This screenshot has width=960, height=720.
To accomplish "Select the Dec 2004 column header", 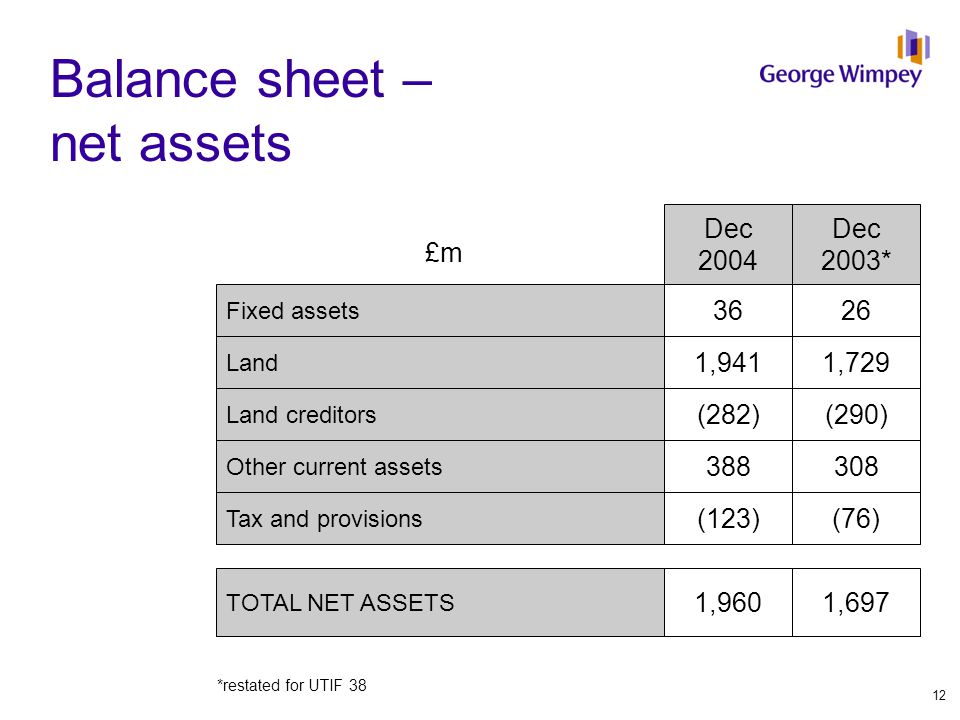I will pyautogui.click(x=728, y=244).
